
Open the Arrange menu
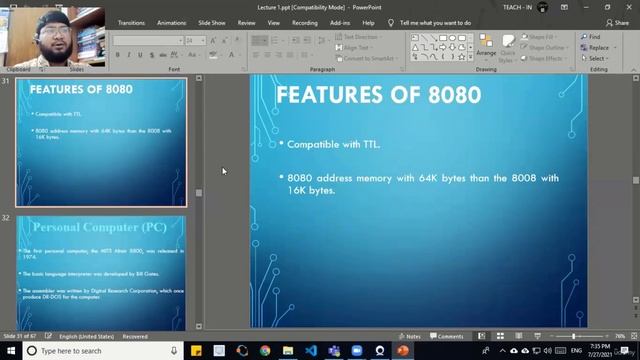pos(486,47)
